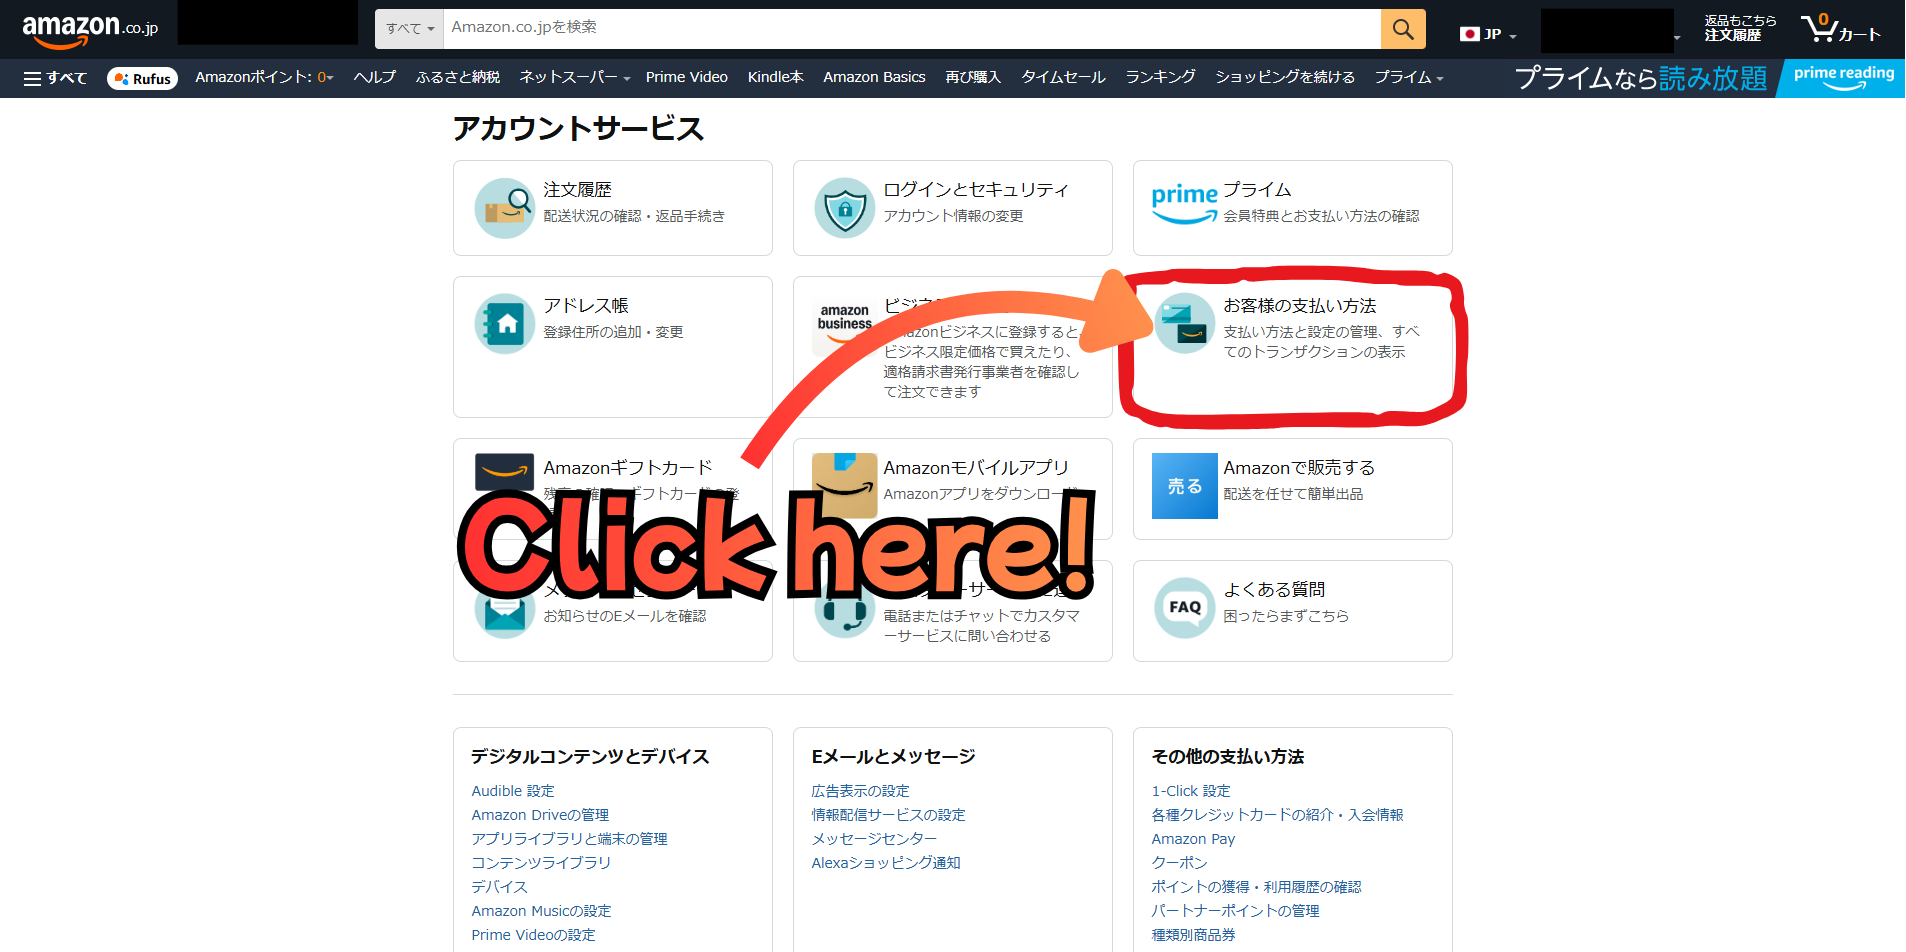Open the JP language dropdown
The width and height of the screenshot is (1906, 952).
point(1489,34)
